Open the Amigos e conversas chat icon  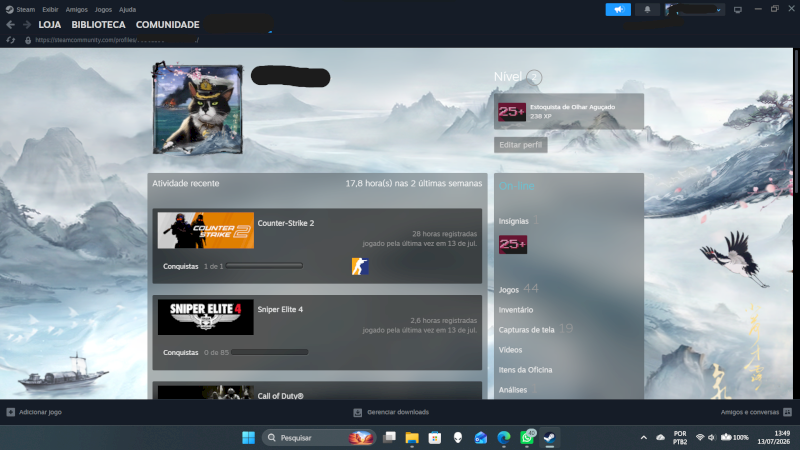click(x=787, y=412)
